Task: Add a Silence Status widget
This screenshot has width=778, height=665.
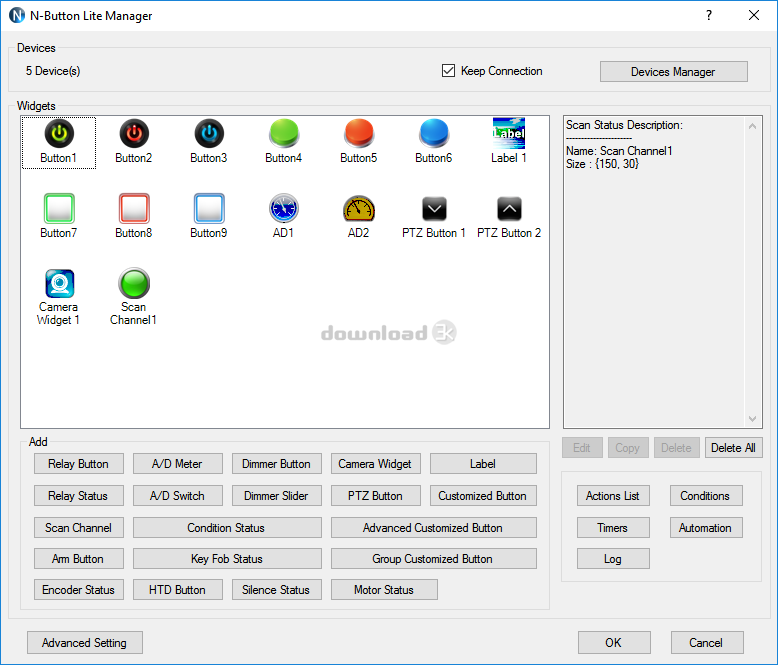Action: (276, 590)
